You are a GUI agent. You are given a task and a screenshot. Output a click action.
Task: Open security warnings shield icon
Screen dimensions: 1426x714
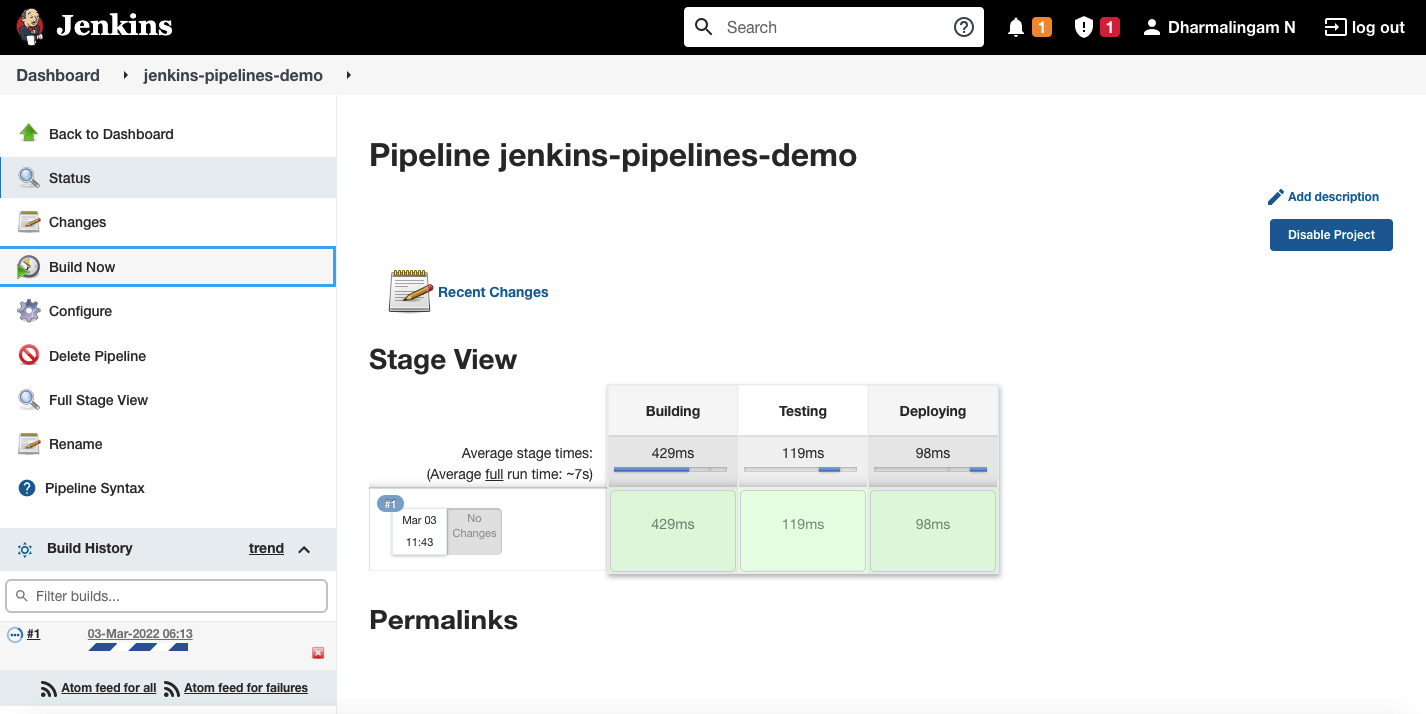(1083, 27)
